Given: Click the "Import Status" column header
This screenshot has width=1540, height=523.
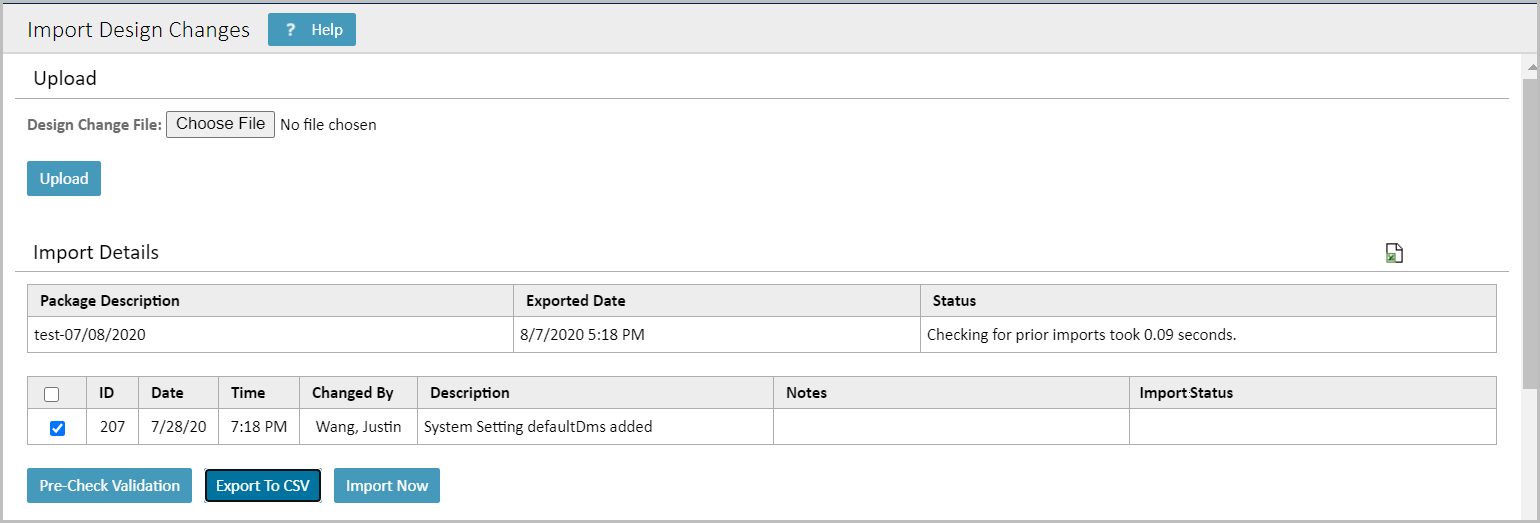Looking at the screenshot, I should [1313, 393].
